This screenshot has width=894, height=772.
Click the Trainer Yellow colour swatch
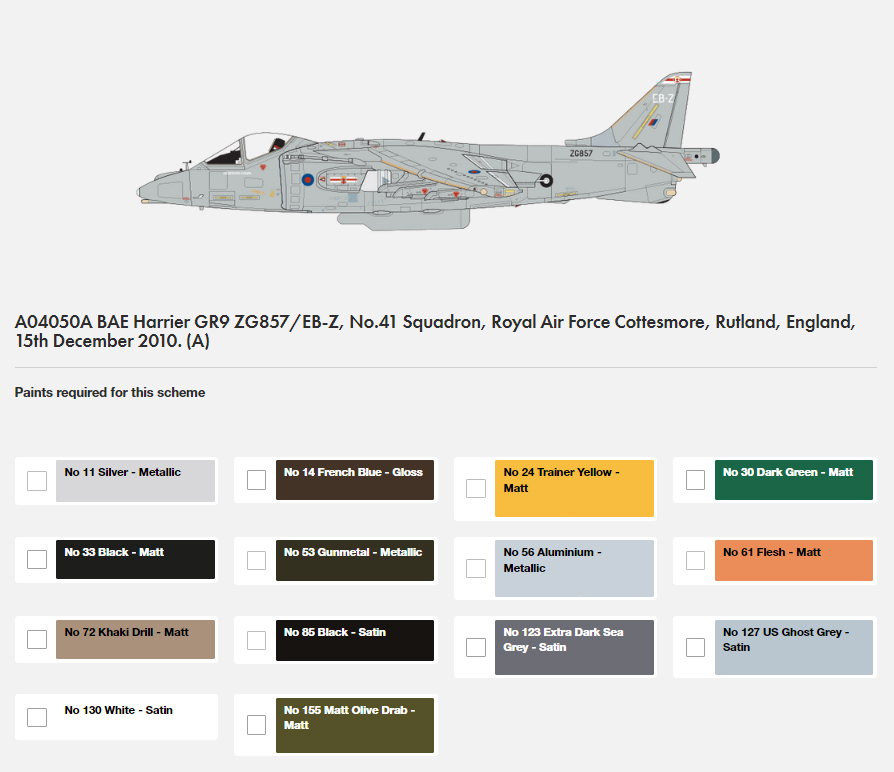(574, 488)
